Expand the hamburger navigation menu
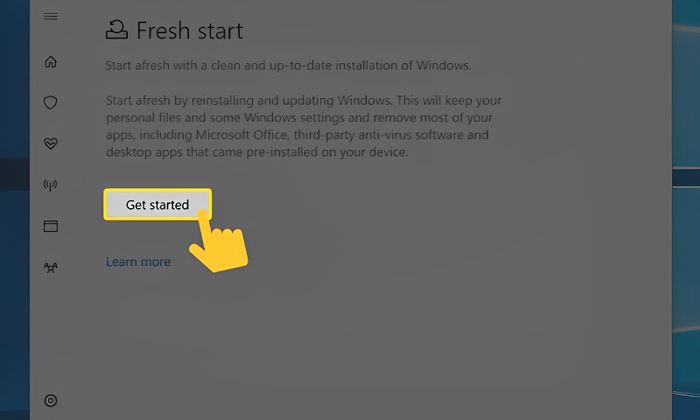 click(x=51, y=17)
